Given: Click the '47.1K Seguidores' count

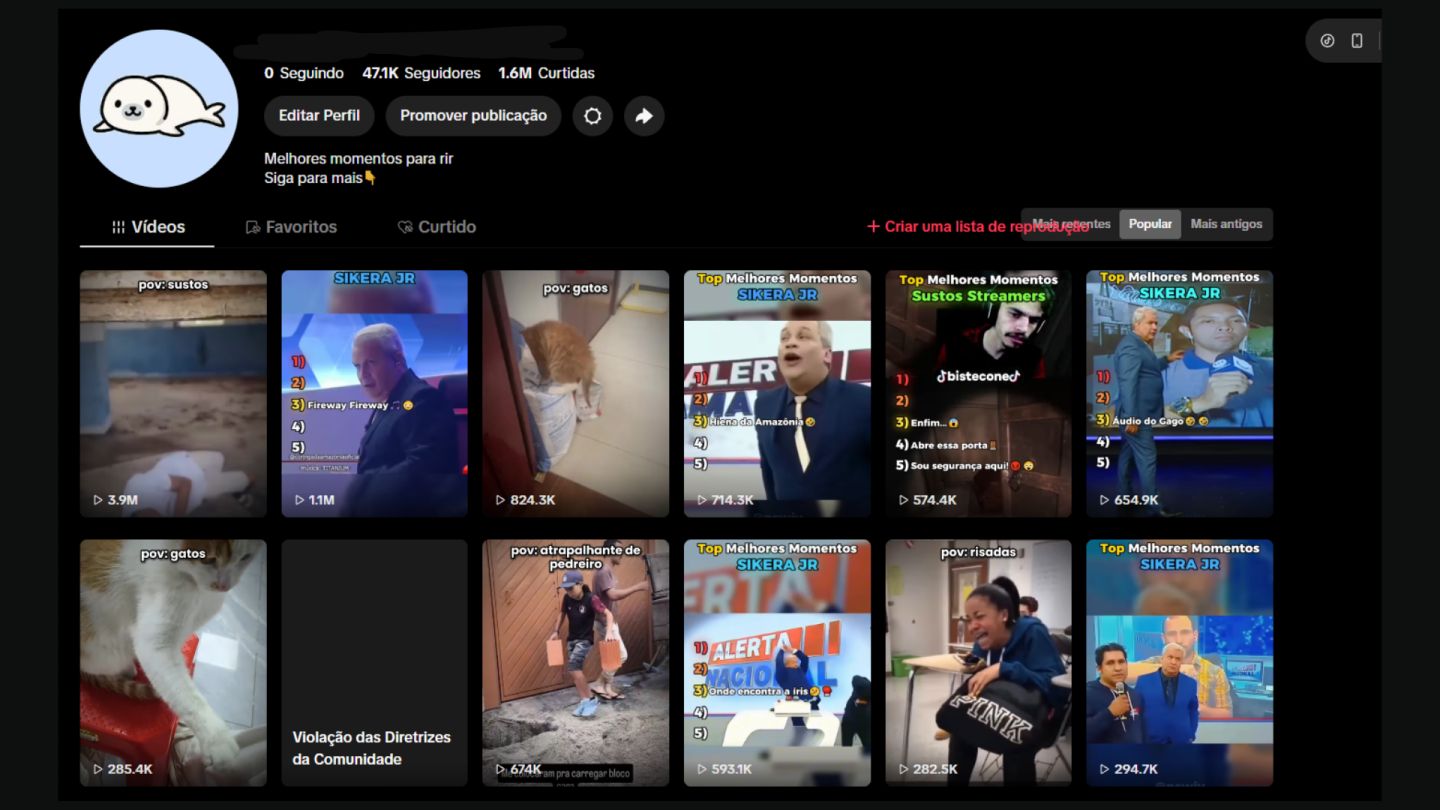Looking at the screenshot, I should 421,73.
